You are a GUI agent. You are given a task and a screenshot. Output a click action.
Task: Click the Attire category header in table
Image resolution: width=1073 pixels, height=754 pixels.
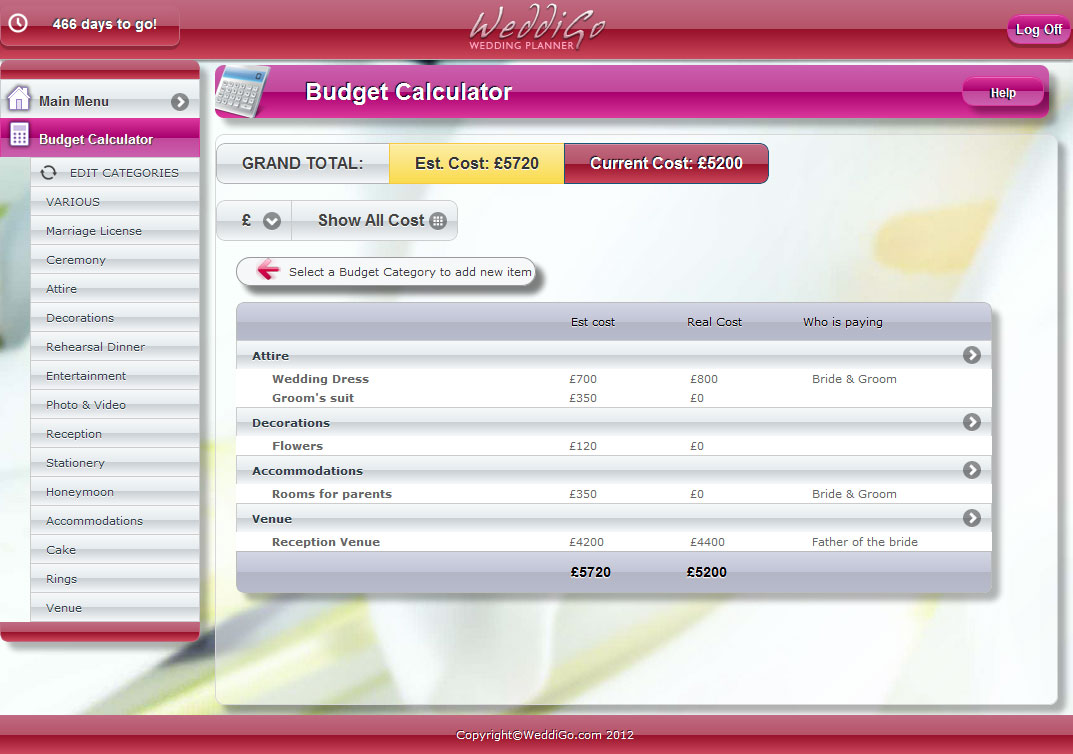click(614, 355)
